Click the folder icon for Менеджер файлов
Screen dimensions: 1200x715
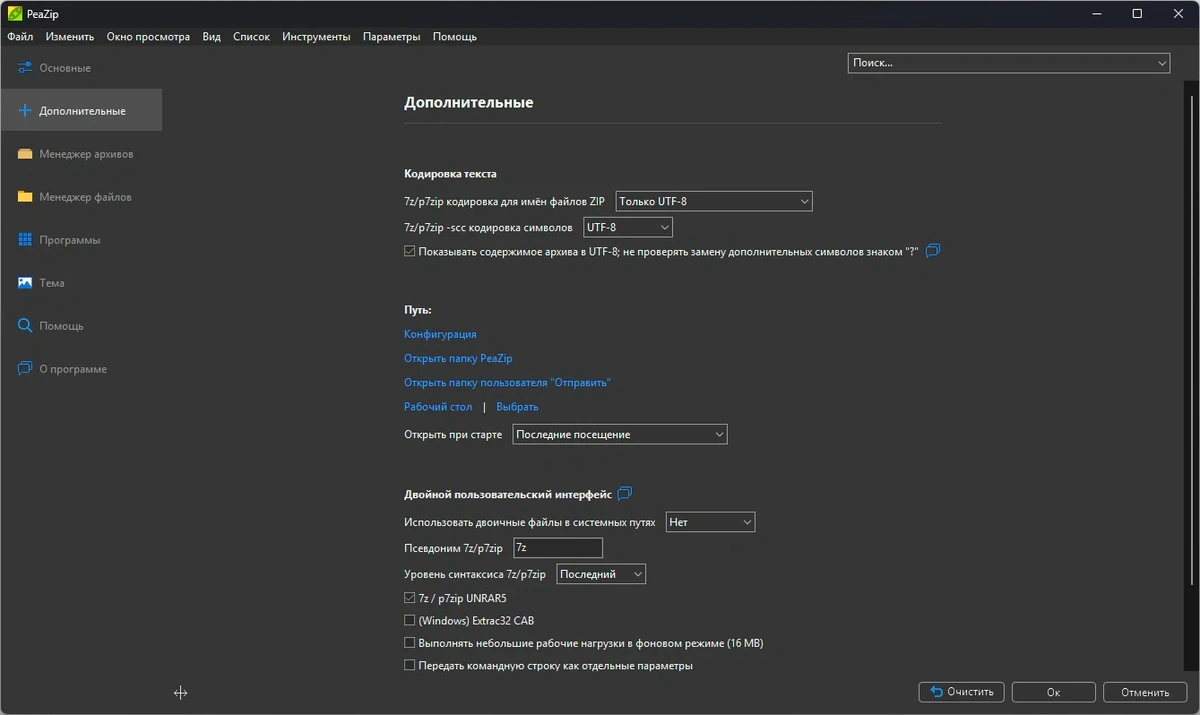[x=25, y=197]
